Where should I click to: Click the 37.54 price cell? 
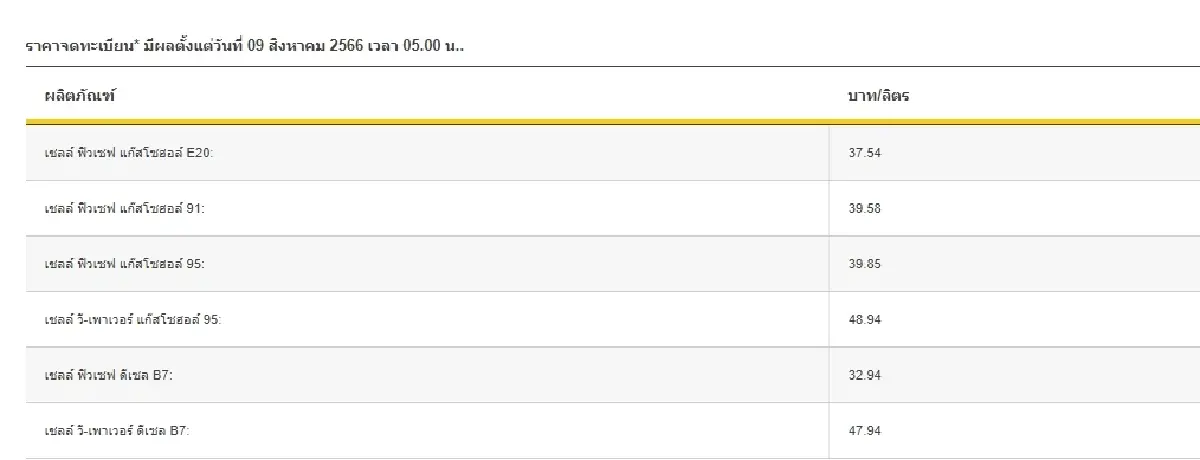(x=864, y=153)
